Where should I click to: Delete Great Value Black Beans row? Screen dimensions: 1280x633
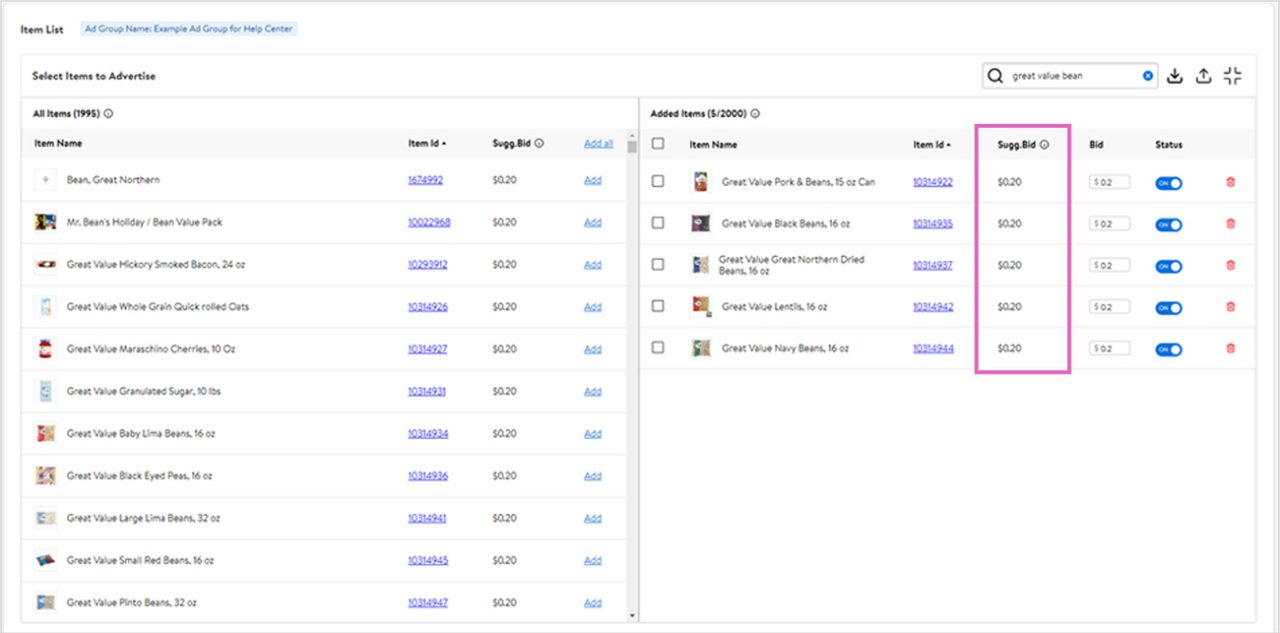coord(1230,224)
